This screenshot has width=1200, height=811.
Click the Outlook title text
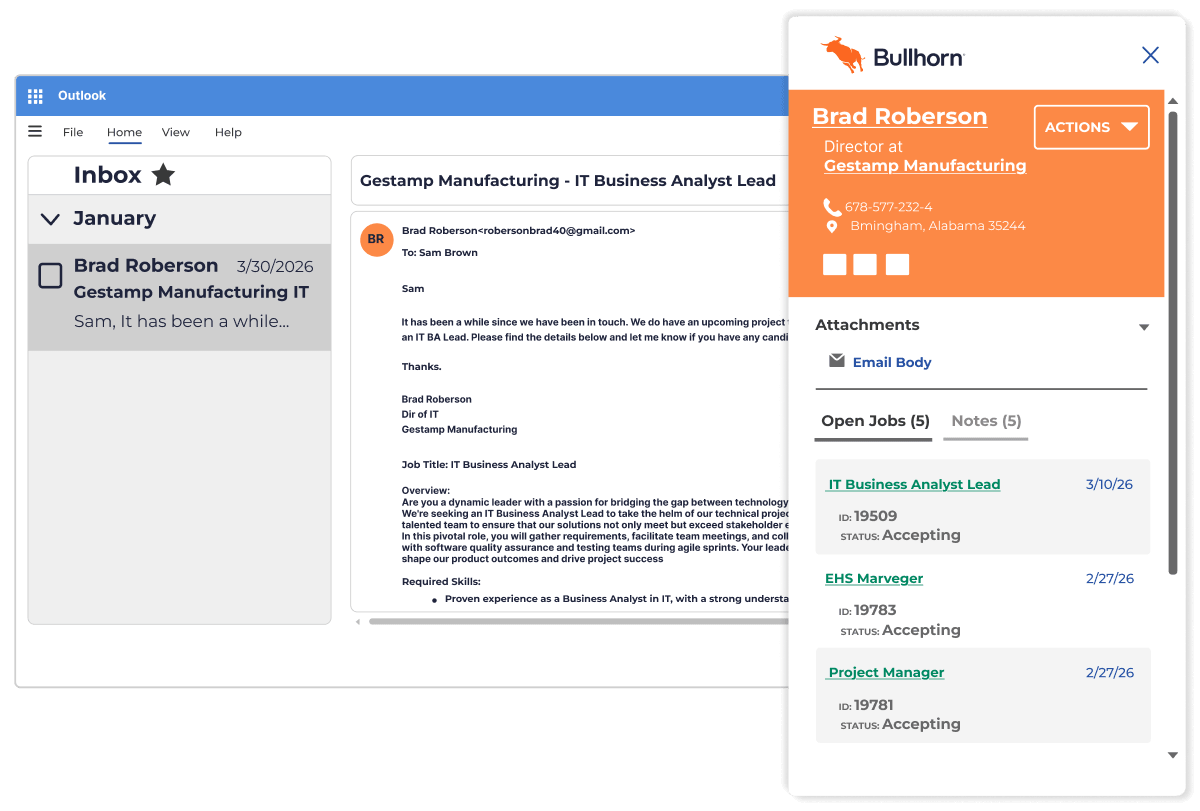point(82,96)
